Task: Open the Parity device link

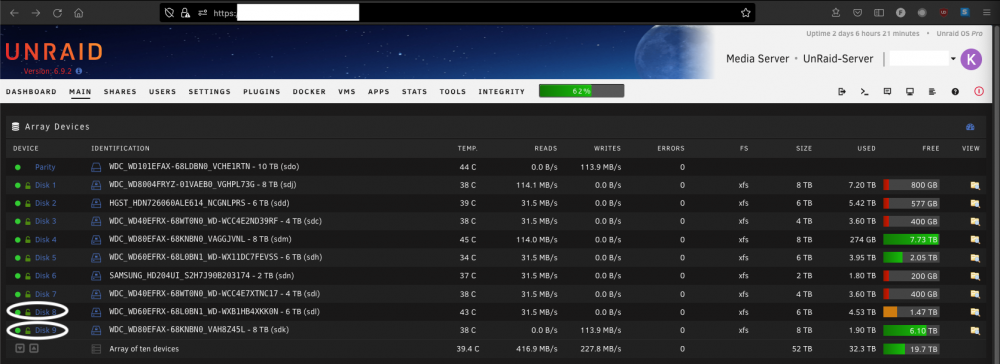Action: click(x=45, y=167)
